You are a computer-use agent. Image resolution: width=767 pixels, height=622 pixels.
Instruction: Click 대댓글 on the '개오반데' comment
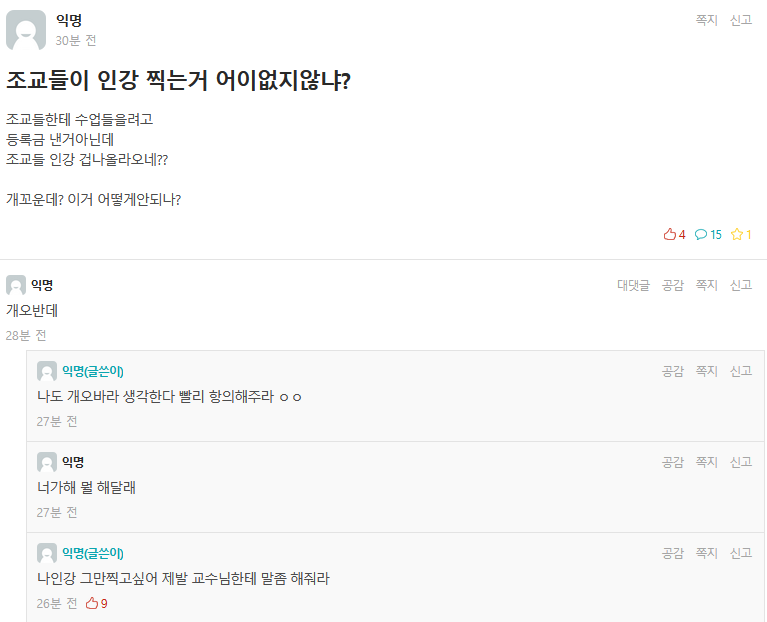pos(633,285)
